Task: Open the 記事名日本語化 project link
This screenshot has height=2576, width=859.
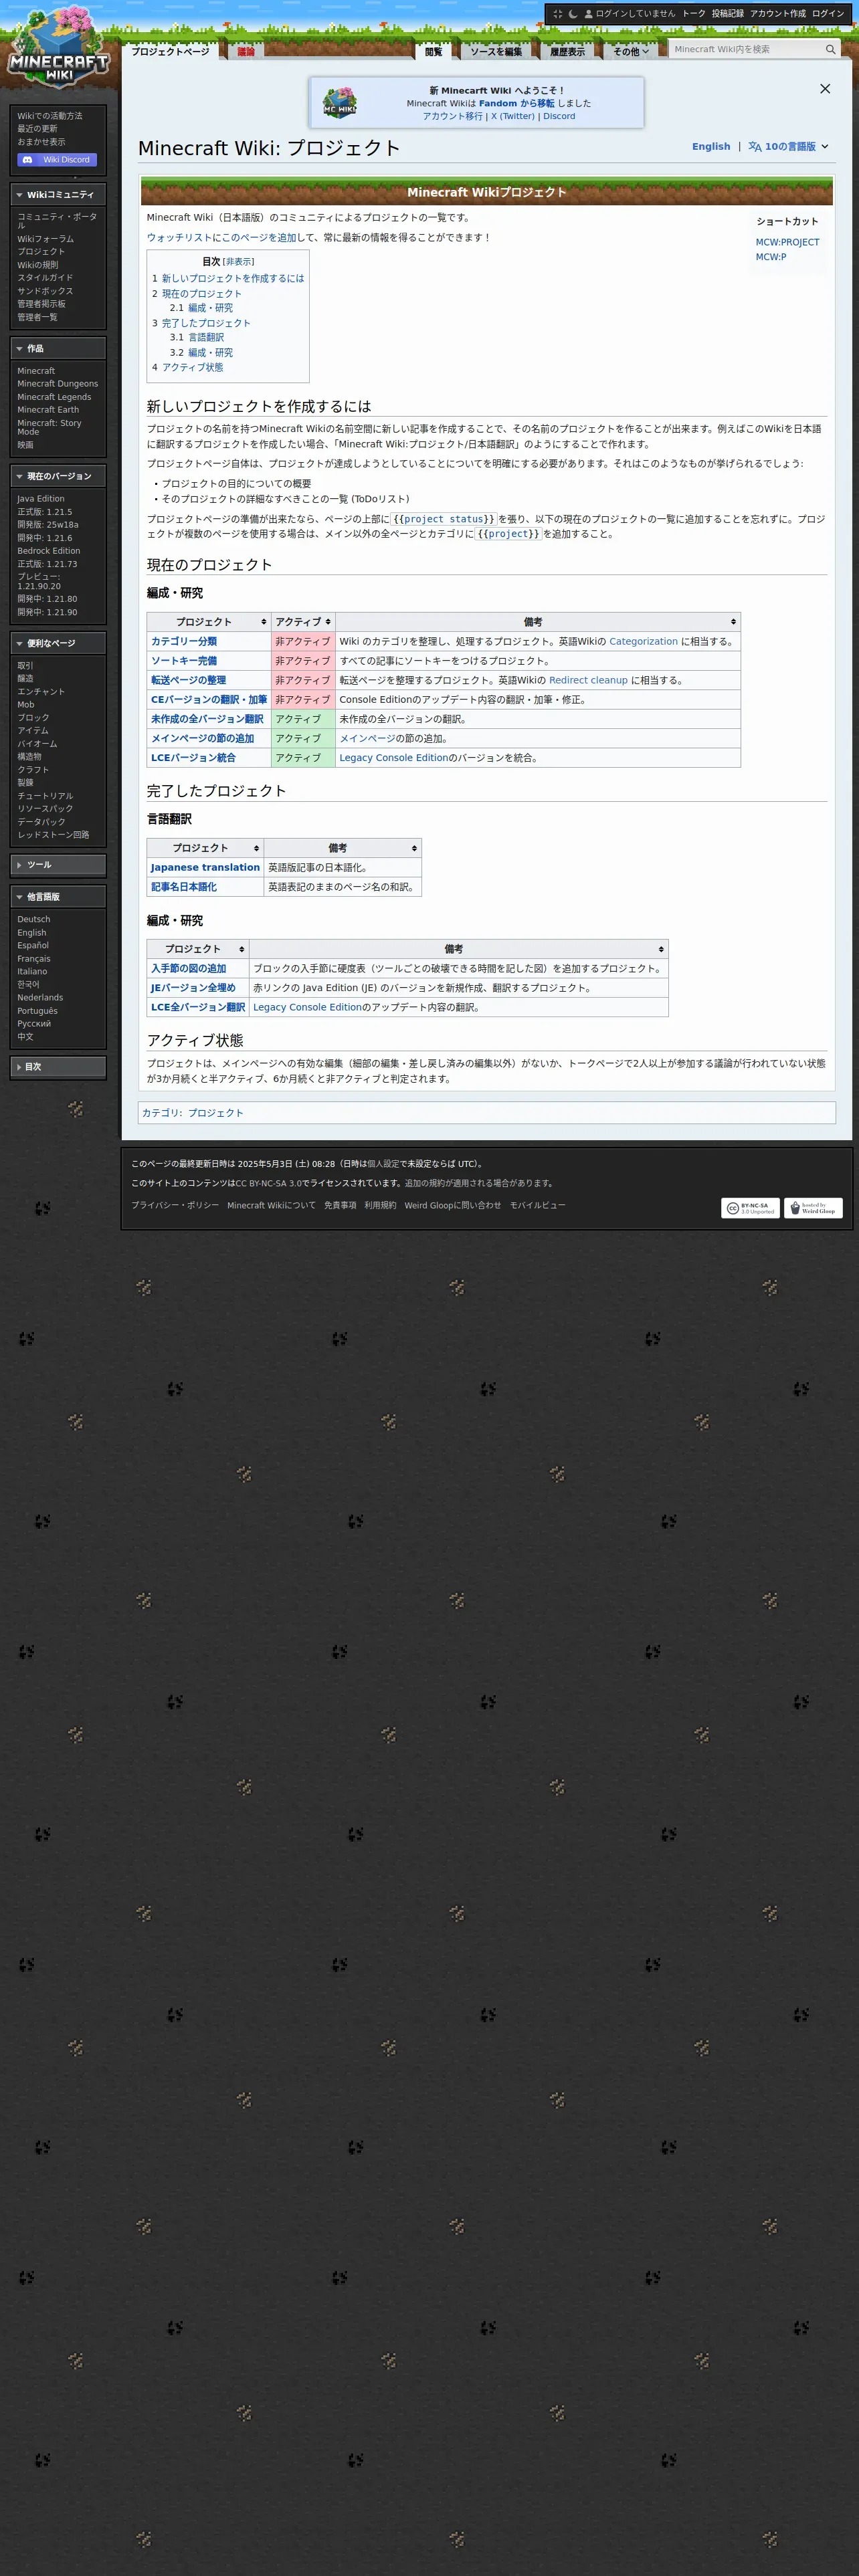Action: [184, 887]
